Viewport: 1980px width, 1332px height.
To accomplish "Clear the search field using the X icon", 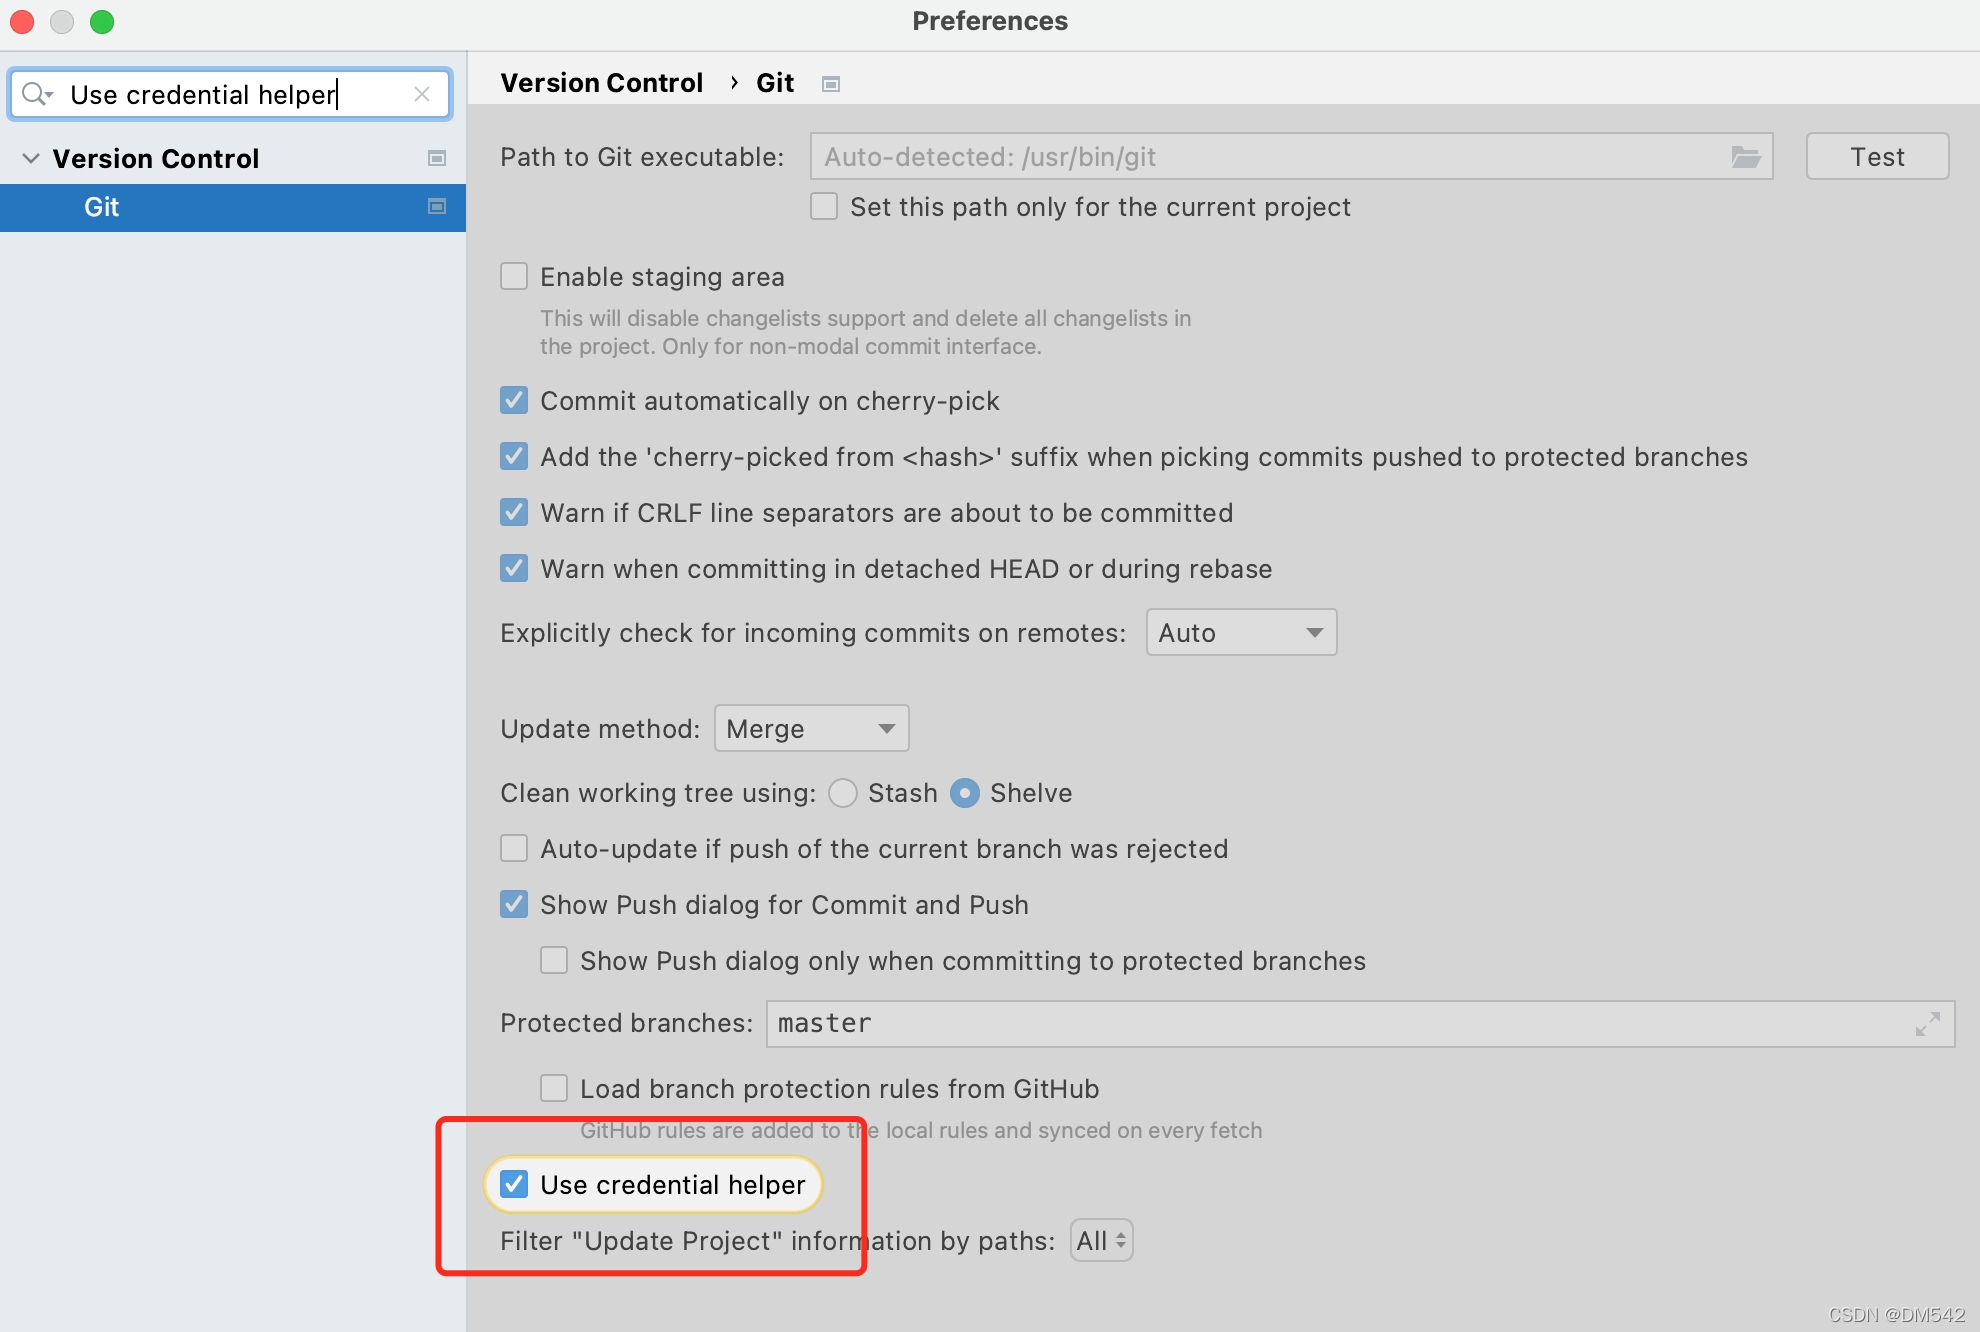I will coord(422,94).
